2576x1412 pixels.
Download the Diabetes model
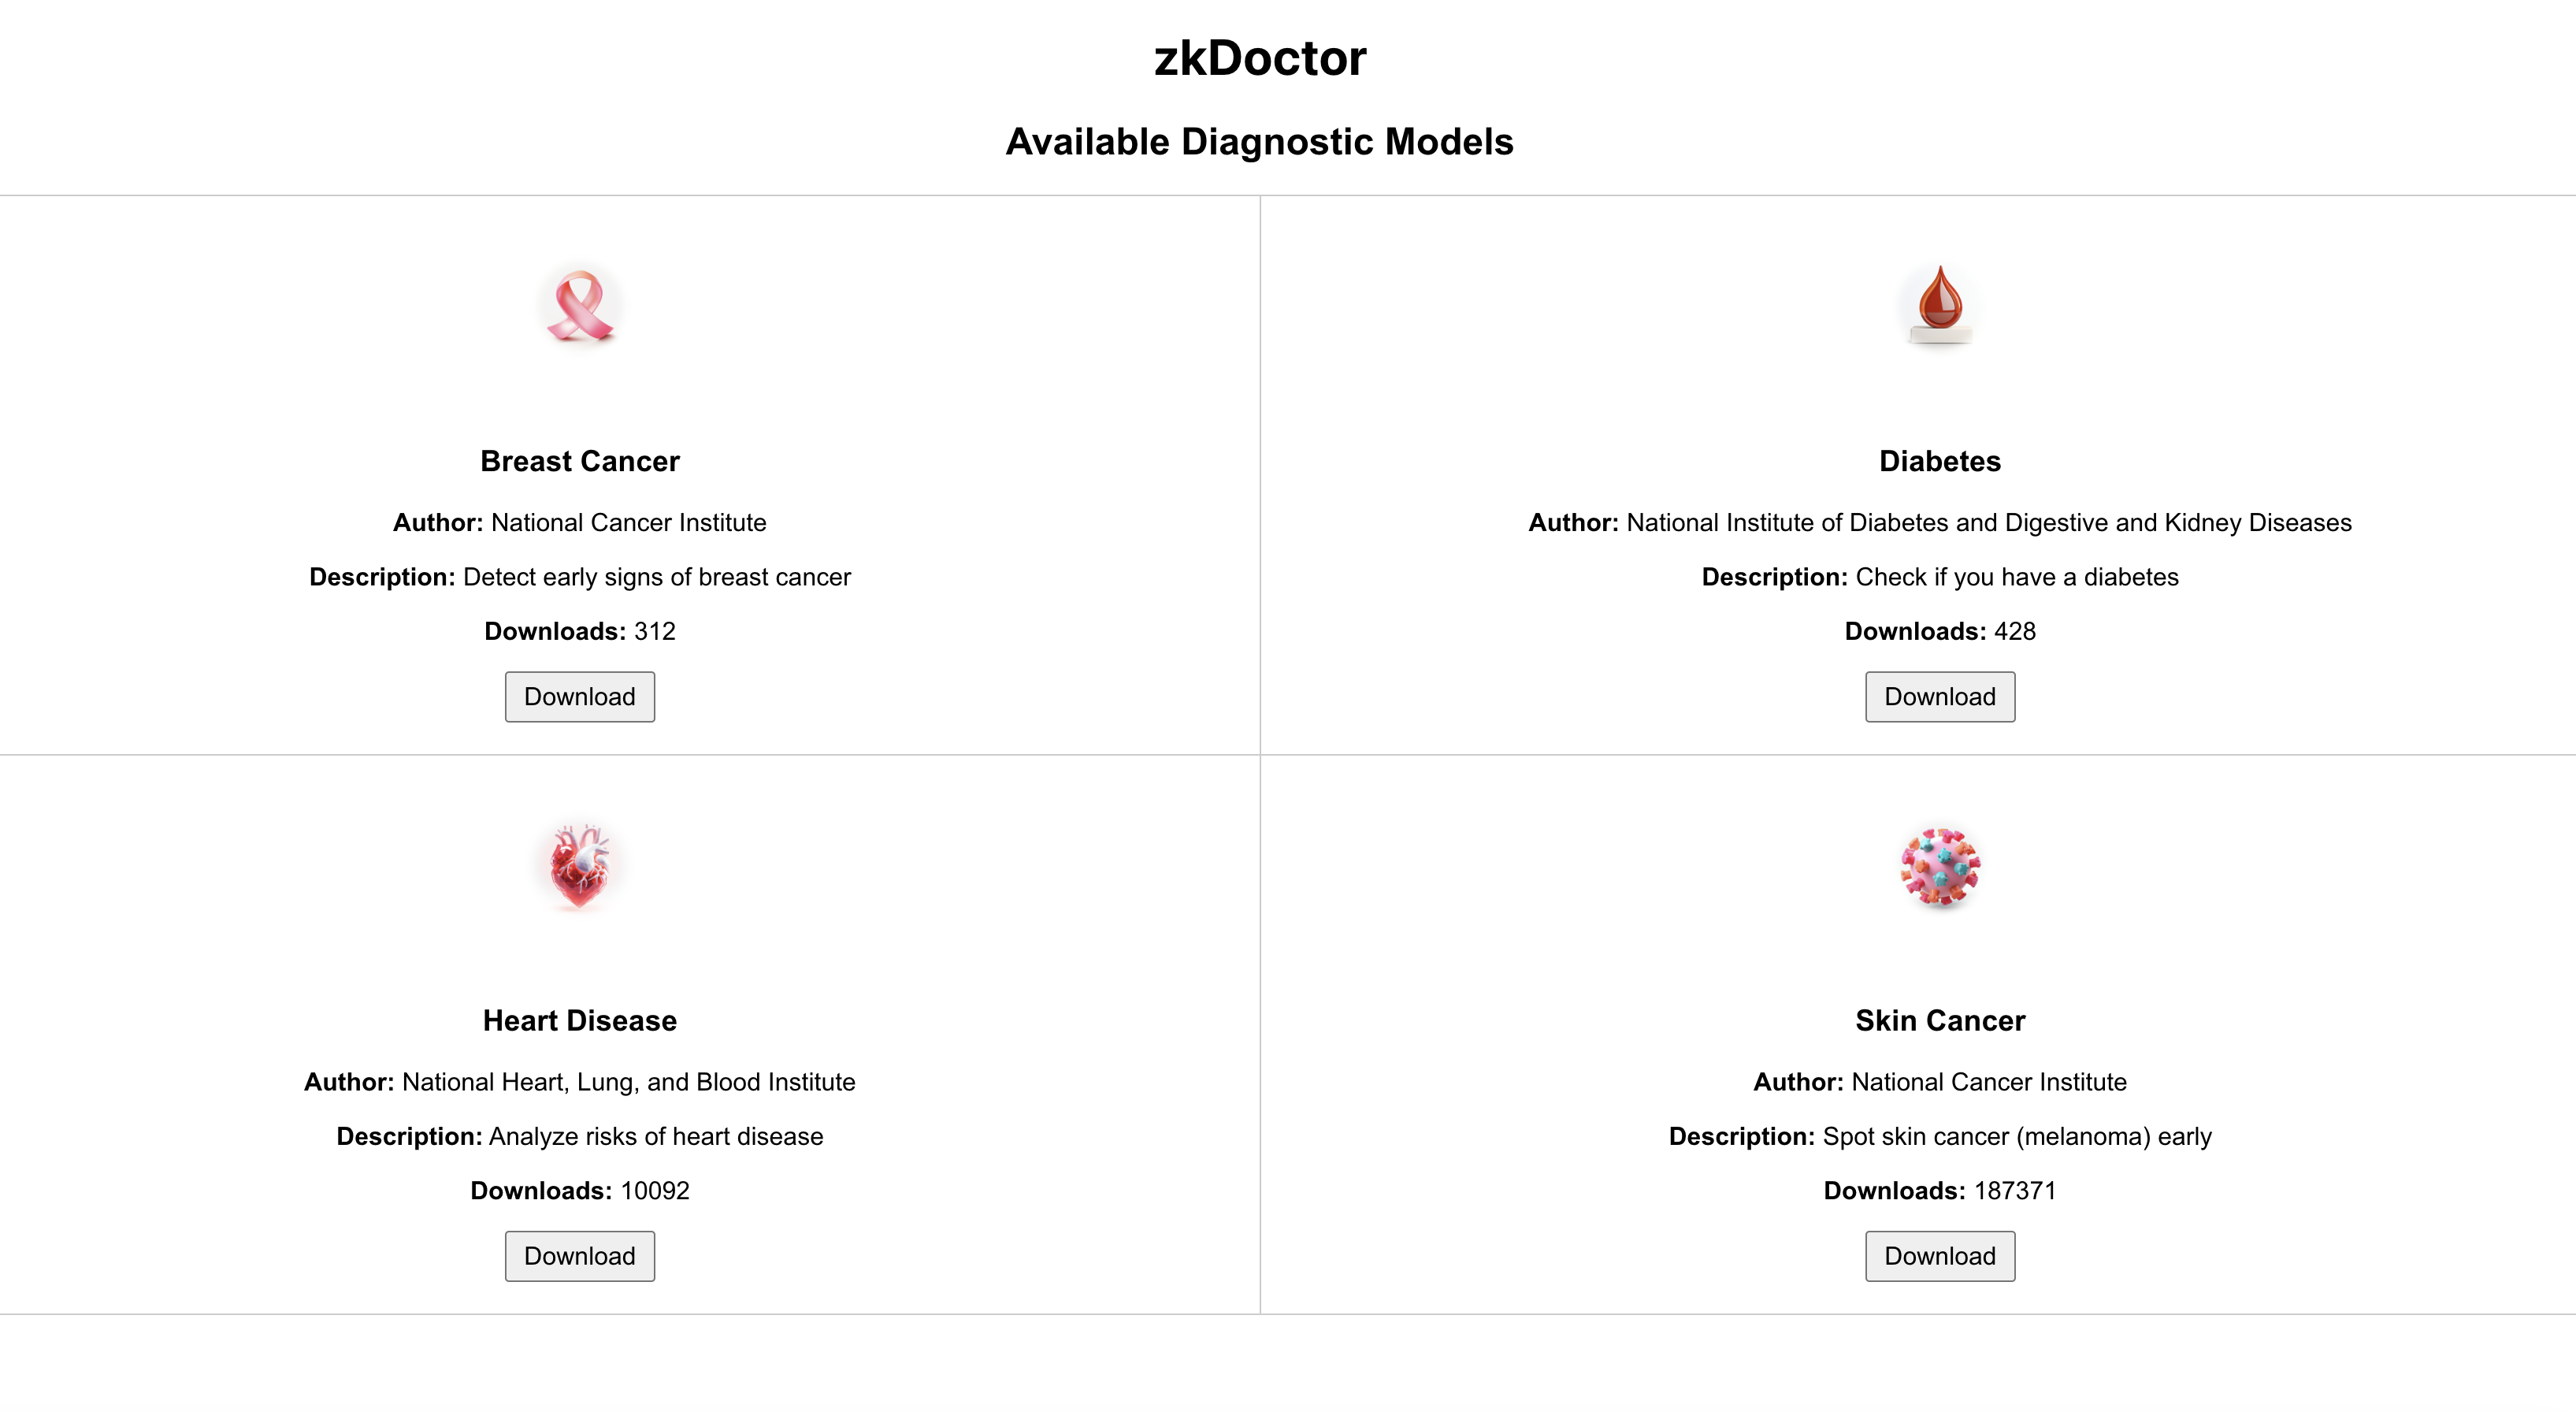point(1939,696)
